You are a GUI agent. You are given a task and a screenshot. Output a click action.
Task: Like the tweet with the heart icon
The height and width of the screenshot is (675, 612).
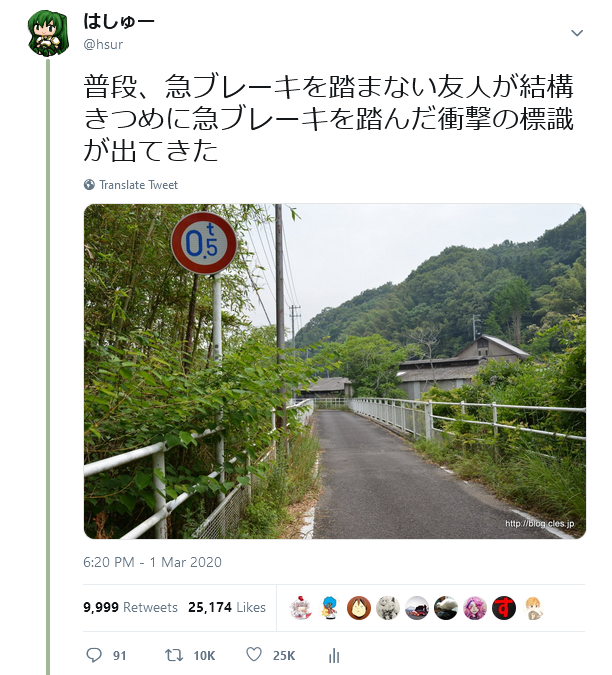[x=254, y=654]
